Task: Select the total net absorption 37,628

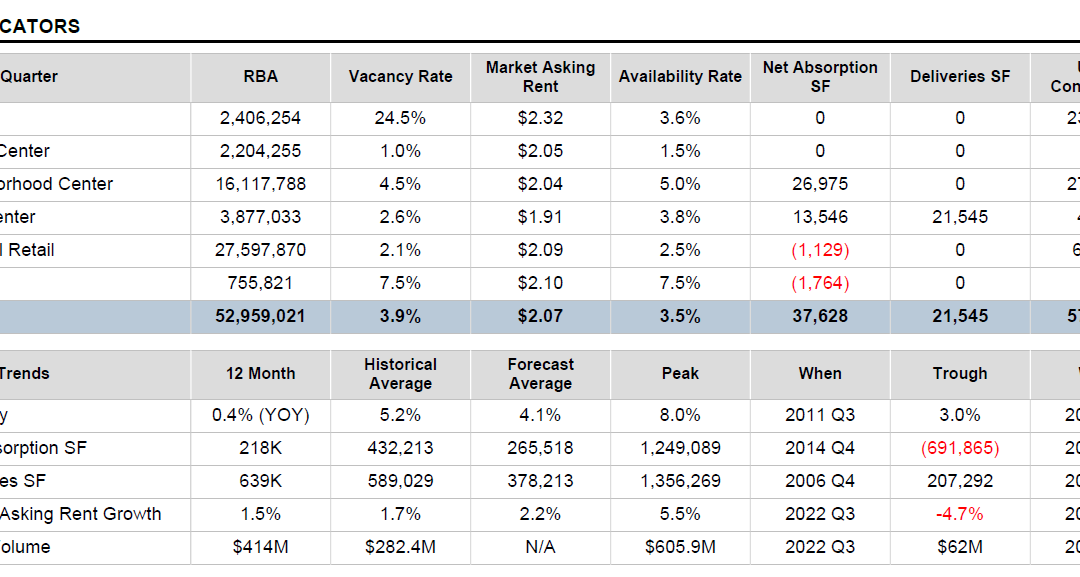Action: 820,316
